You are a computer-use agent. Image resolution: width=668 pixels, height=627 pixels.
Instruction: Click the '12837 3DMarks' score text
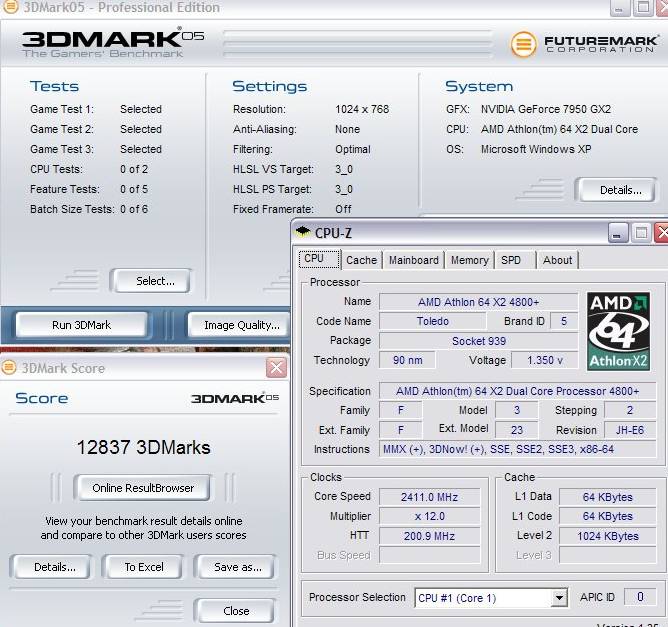point(144,447)
